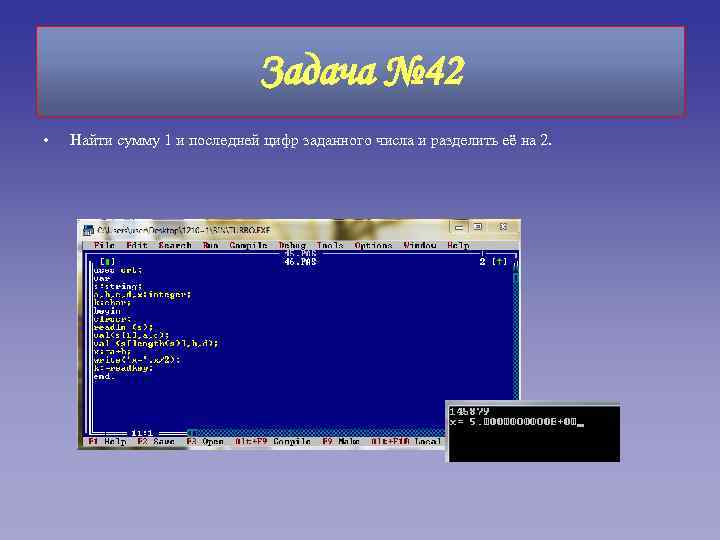Maximize the TURBO.EXE window
720x540 pixels.
[478, 227]
